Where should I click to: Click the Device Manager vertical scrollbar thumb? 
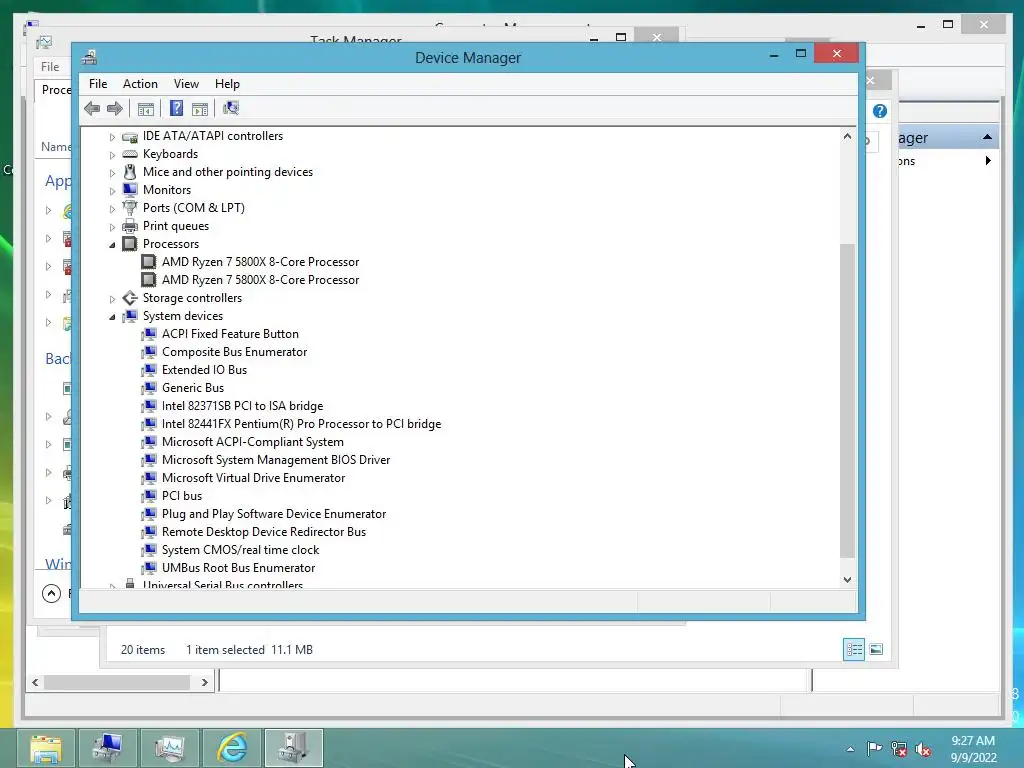(x=847, y=400)
